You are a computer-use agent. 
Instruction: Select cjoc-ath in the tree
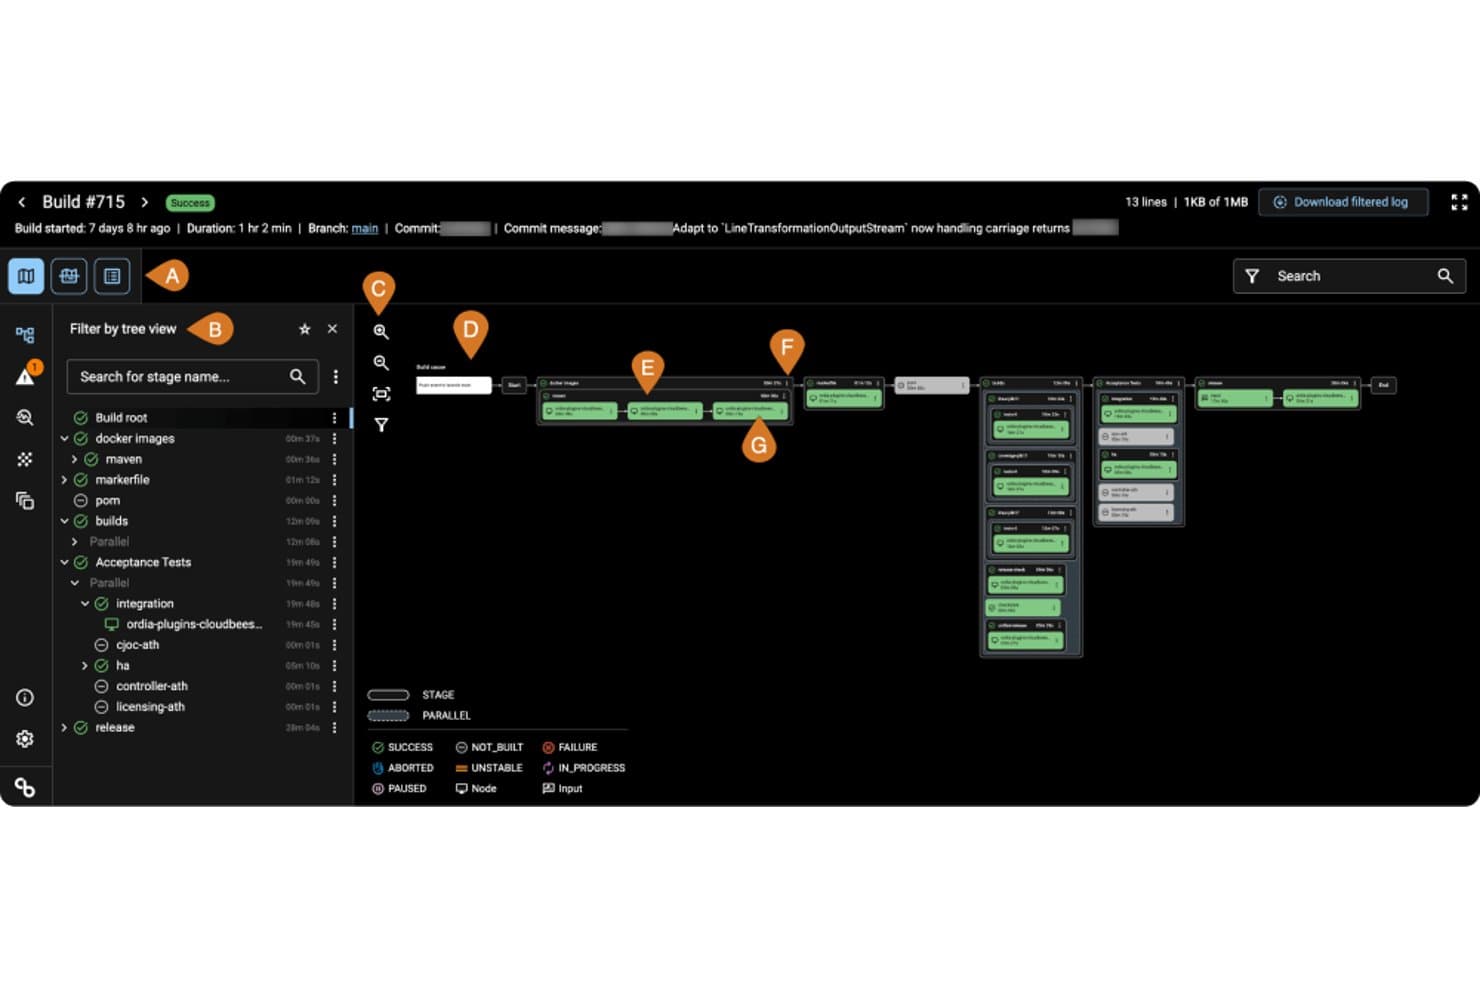tap(138, 645)
